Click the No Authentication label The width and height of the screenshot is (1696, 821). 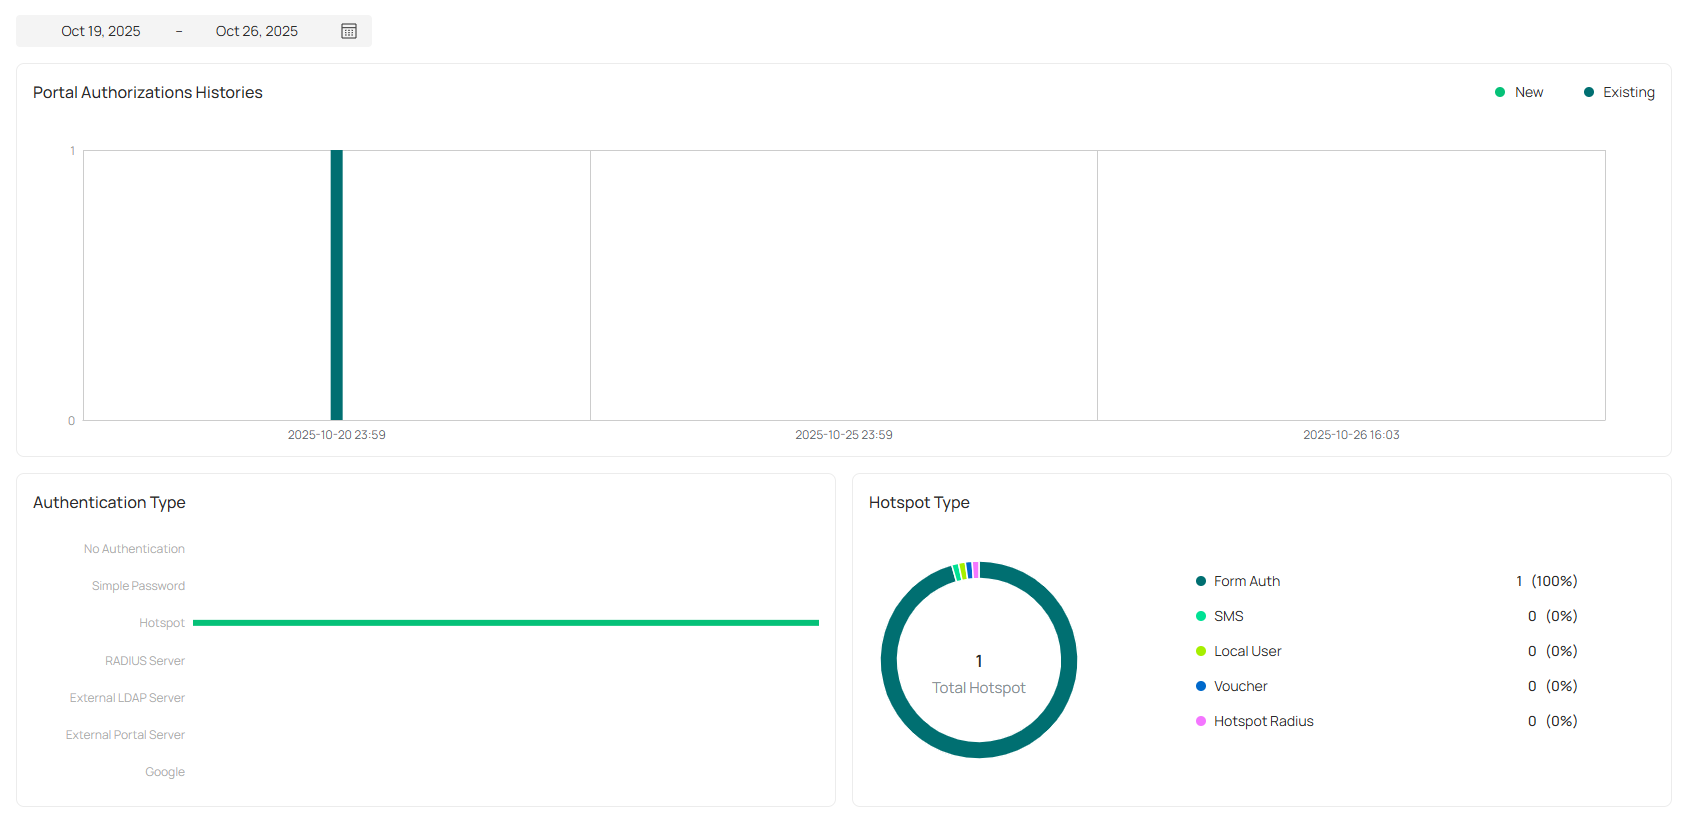click(134, 549)
